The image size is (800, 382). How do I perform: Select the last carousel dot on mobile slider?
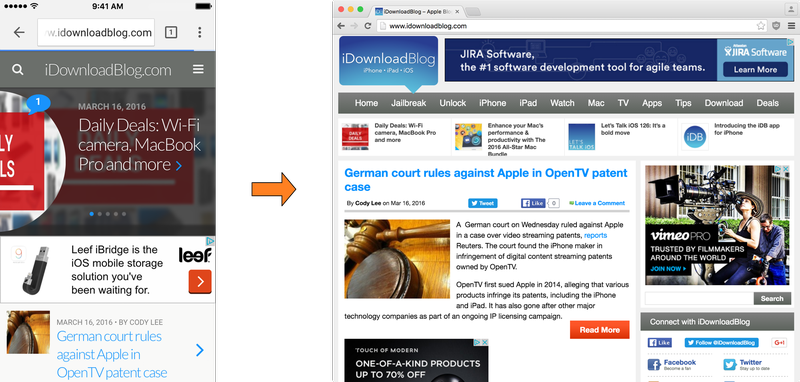(124, 214)
